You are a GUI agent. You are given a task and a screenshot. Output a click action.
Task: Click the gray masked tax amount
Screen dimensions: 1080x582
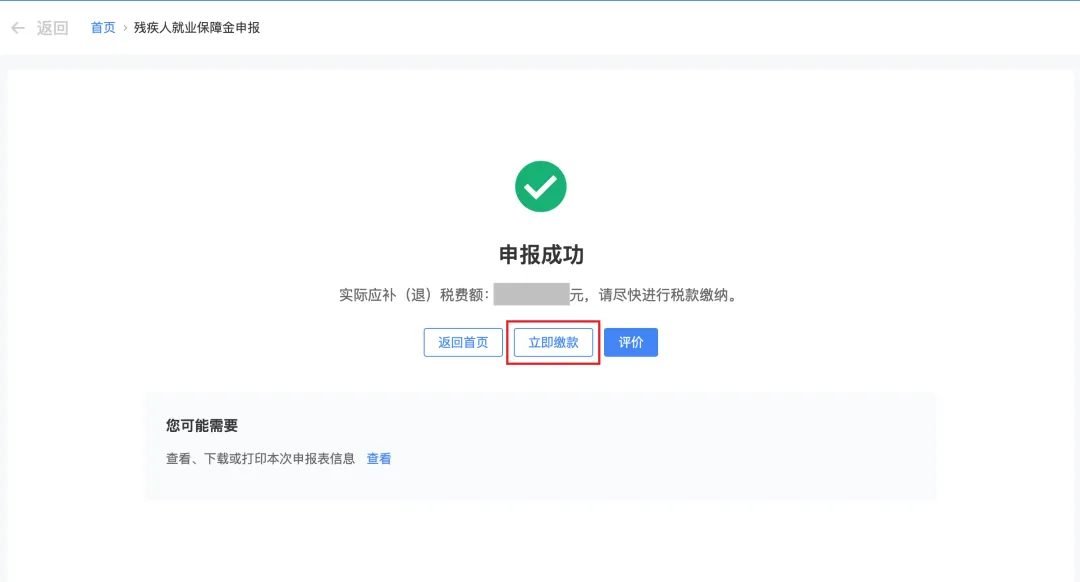click(531, 295)
